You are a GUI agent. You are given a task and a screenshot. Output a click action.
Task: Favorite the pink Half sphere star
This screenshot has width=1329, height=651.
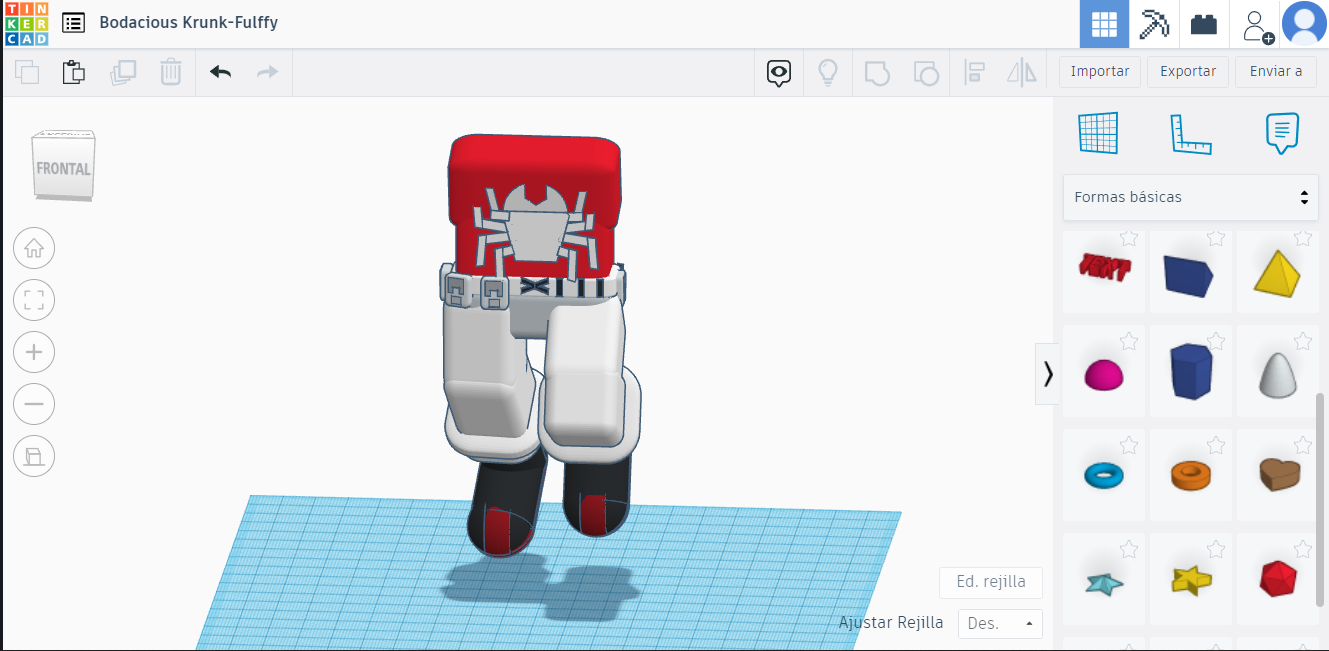(x=1129, y=342)
